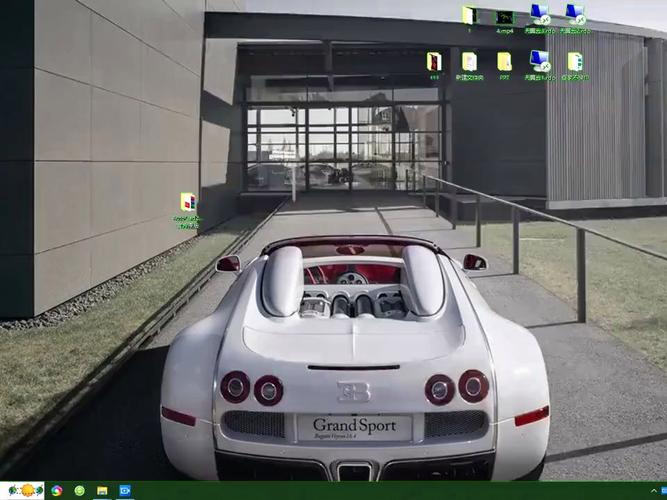The height and width of the screenshot is (500, 667).
Task: Select the 4.mp4 video file icon
Action: [505, 18]
